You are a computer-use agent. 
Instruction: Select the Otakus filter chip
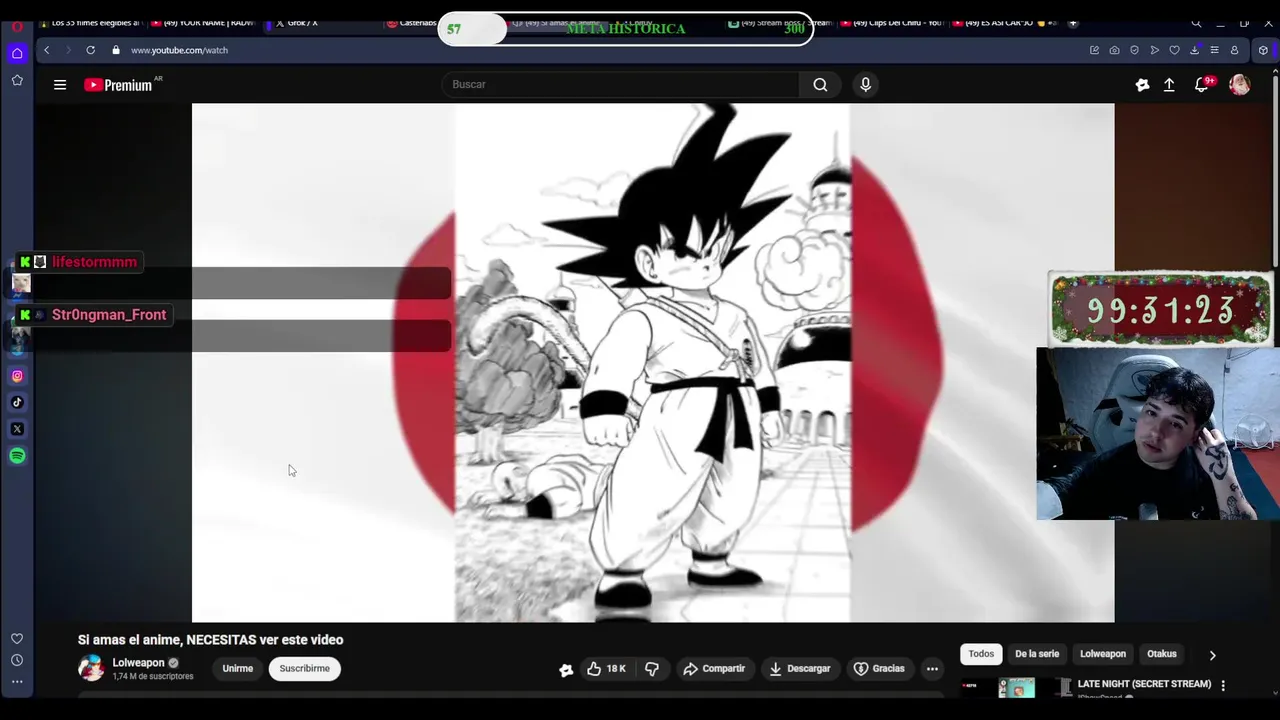click(x=1162, y=654)
